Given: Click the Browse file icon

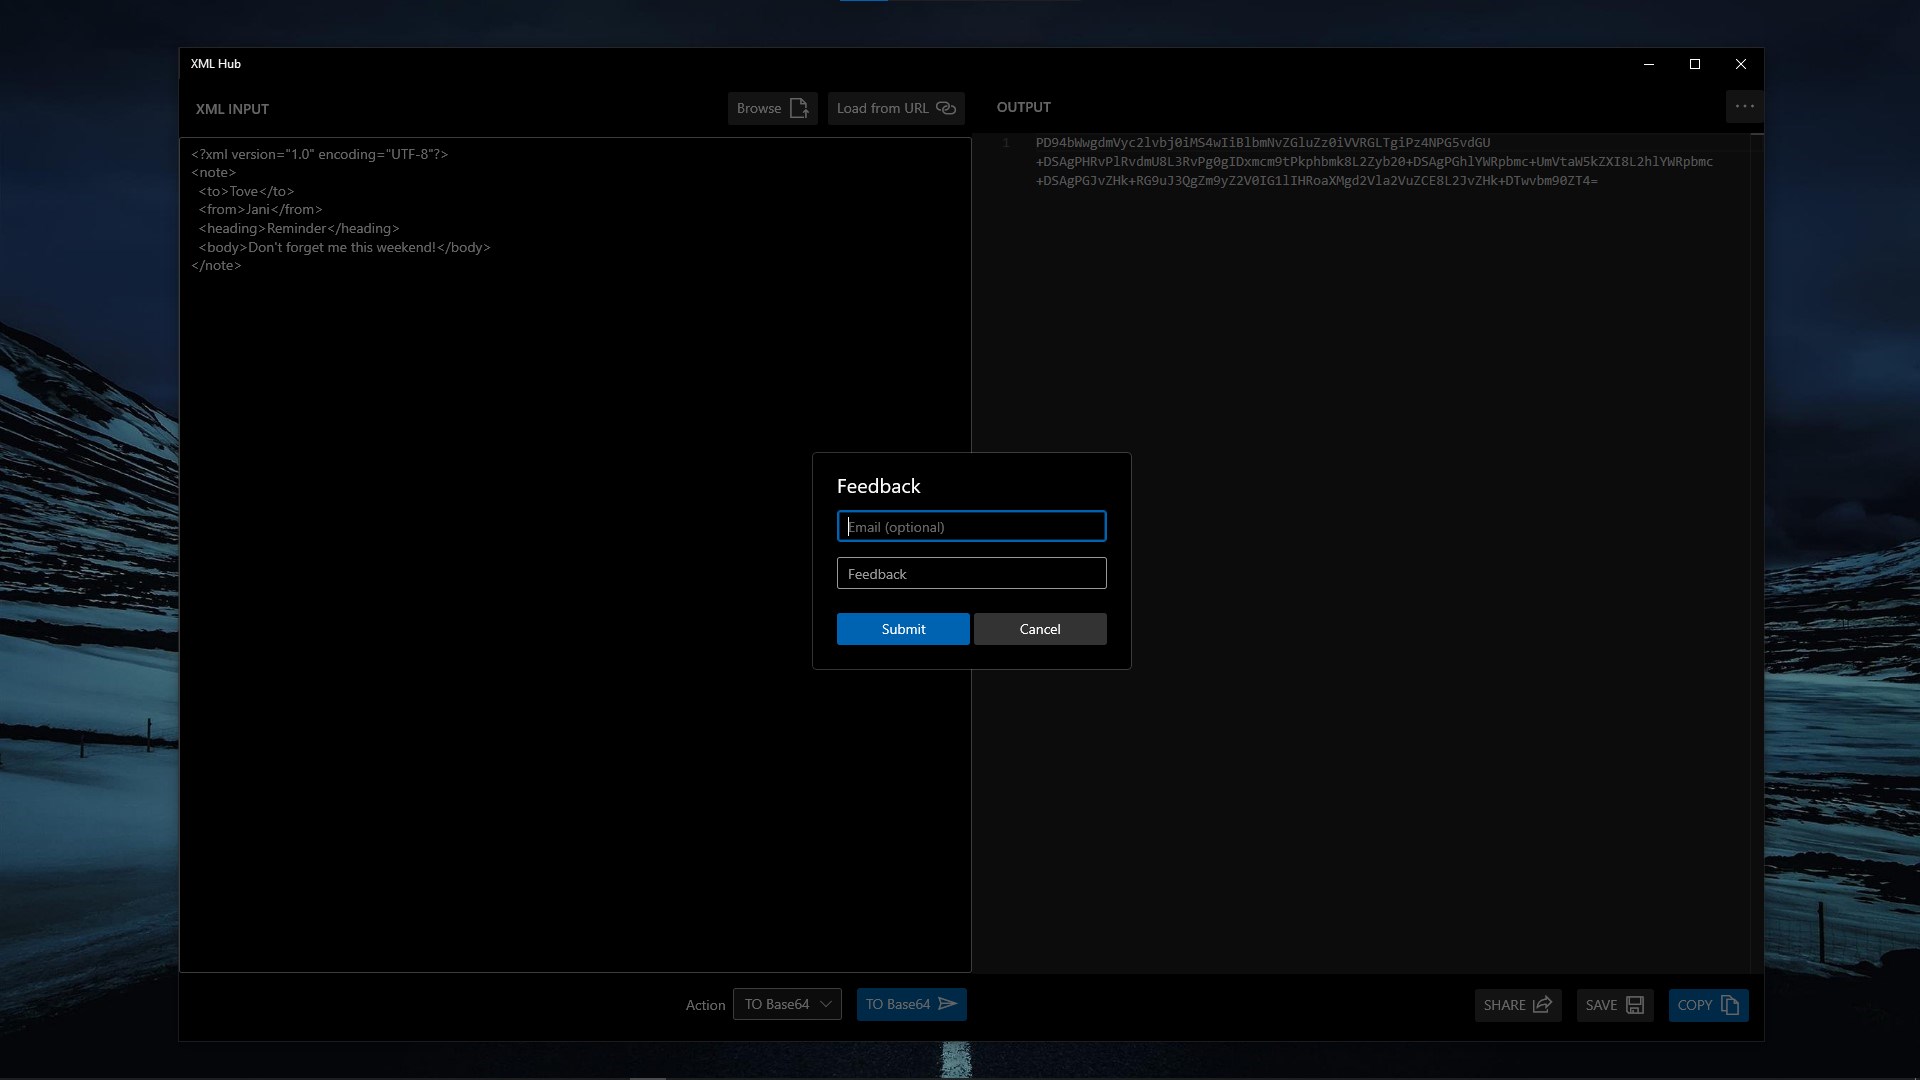Looking at the screenshot, I should (799, 108).
